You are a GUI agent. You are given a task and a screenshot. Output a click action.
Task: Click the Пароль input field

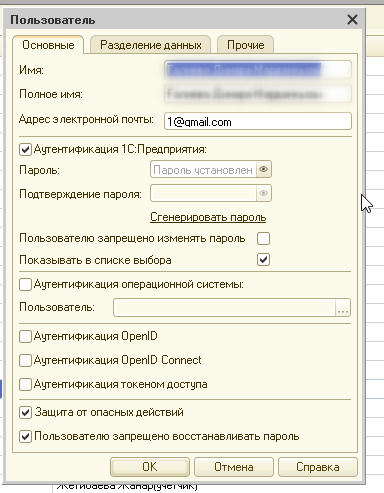pos(203,169)
